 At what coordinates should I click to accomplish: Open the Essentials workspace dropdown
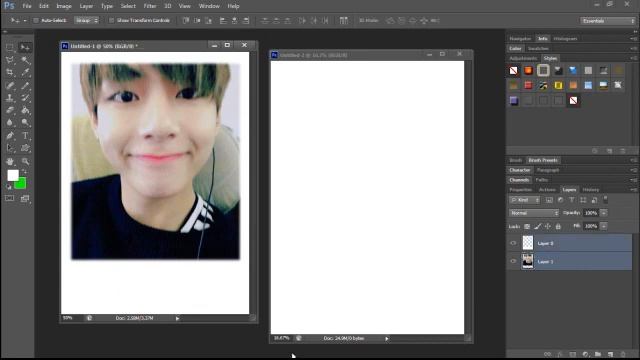point(608,20)
